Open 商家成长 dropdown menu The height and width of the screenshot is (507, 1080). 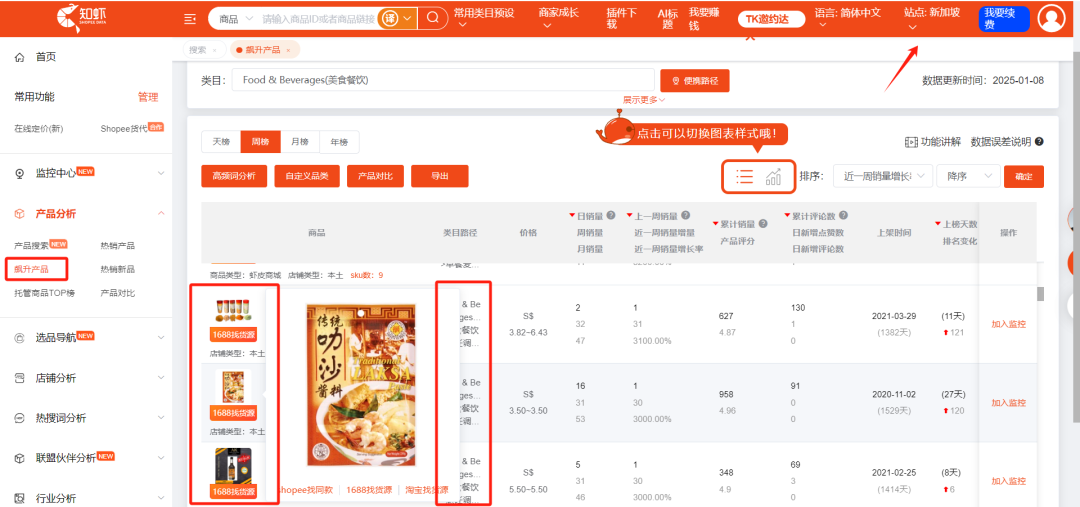[558, 19]
